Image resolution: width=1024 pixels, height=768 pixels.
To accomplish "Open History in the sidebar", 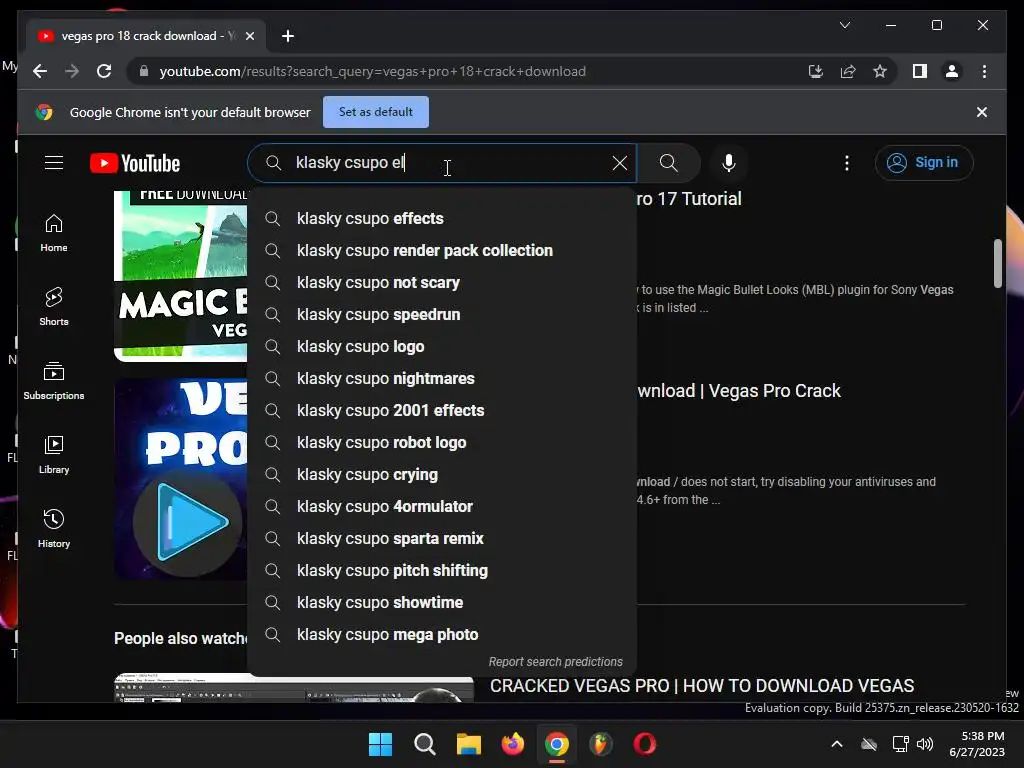I will tap(54, 528).
